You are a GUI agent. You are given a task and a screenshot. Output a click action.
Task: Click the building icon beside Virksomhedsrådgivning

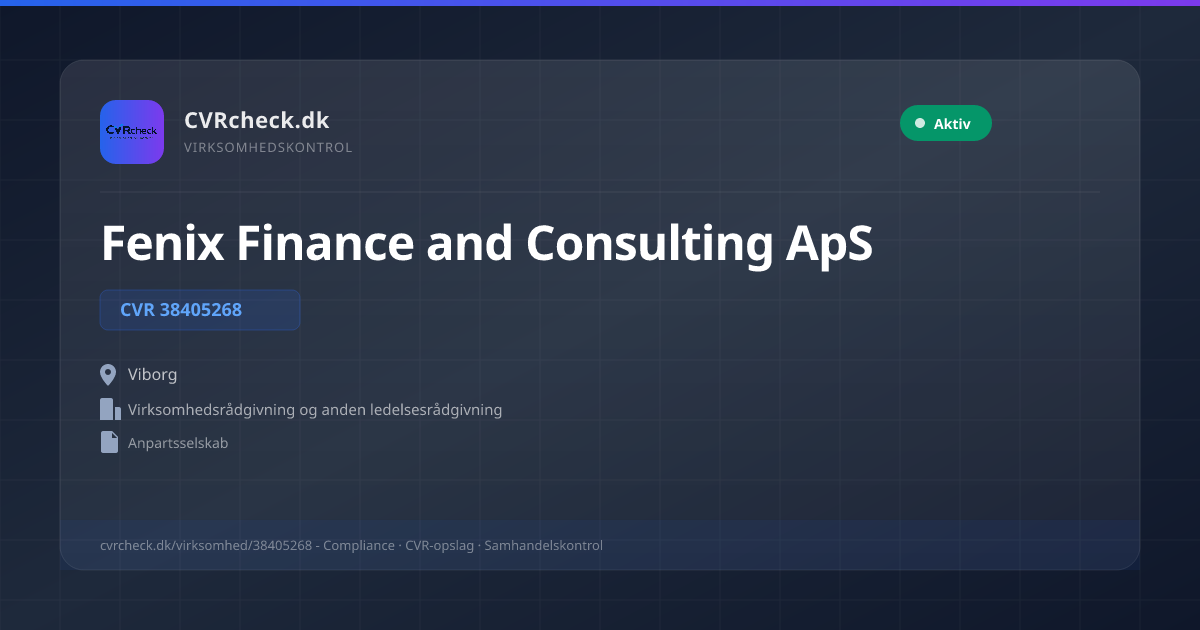click(110, 409)
